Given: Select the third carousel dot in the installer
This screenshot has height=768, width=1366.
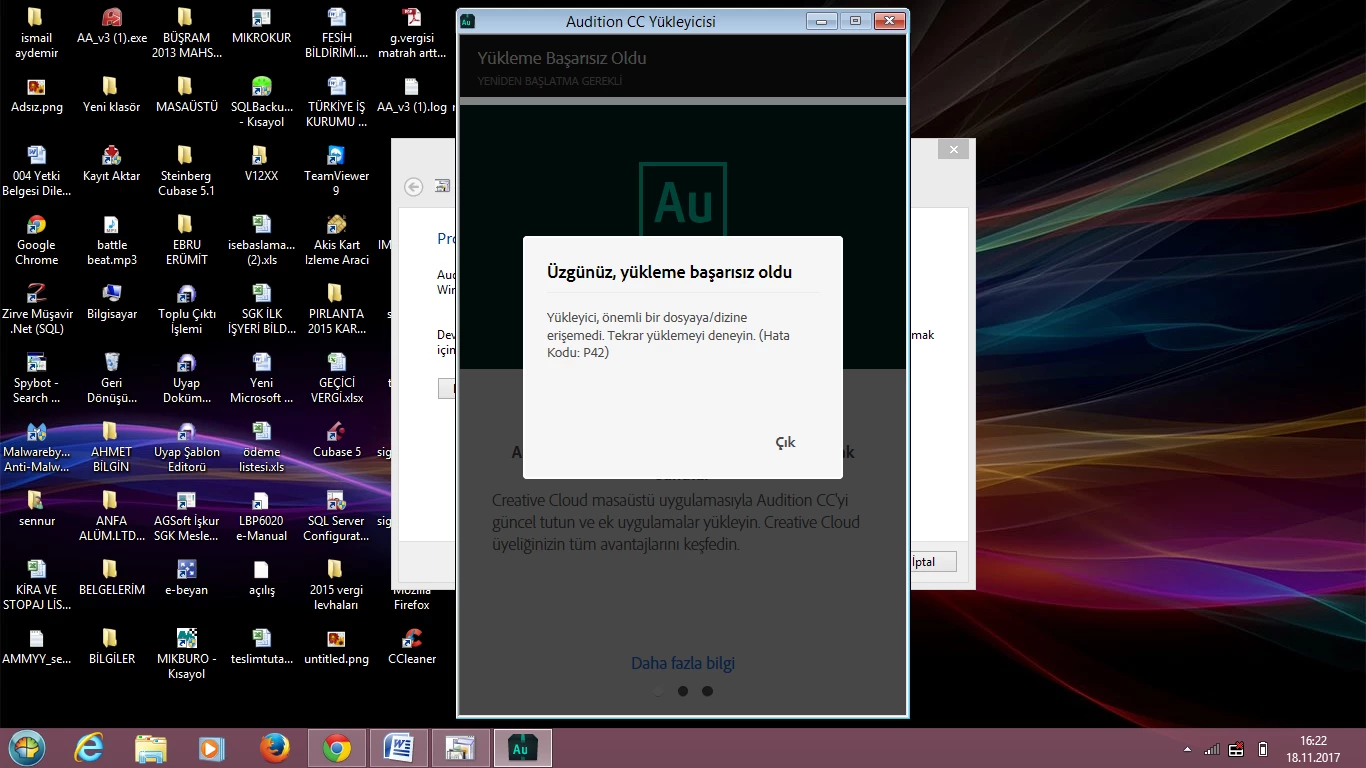Looking at the screenshot, I should click(707, 691).
